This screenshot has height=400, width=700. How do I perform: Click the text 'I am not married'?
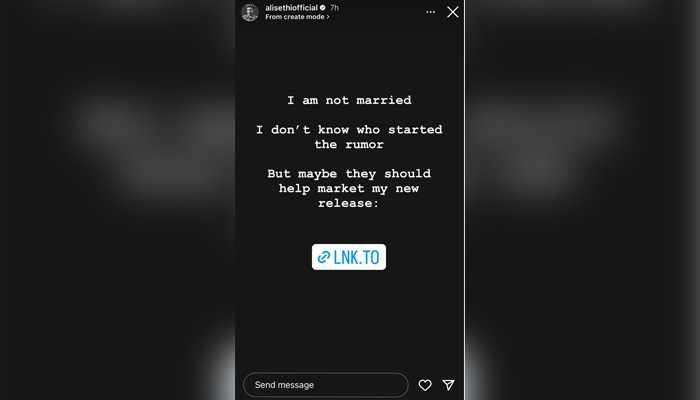[349, 100]
